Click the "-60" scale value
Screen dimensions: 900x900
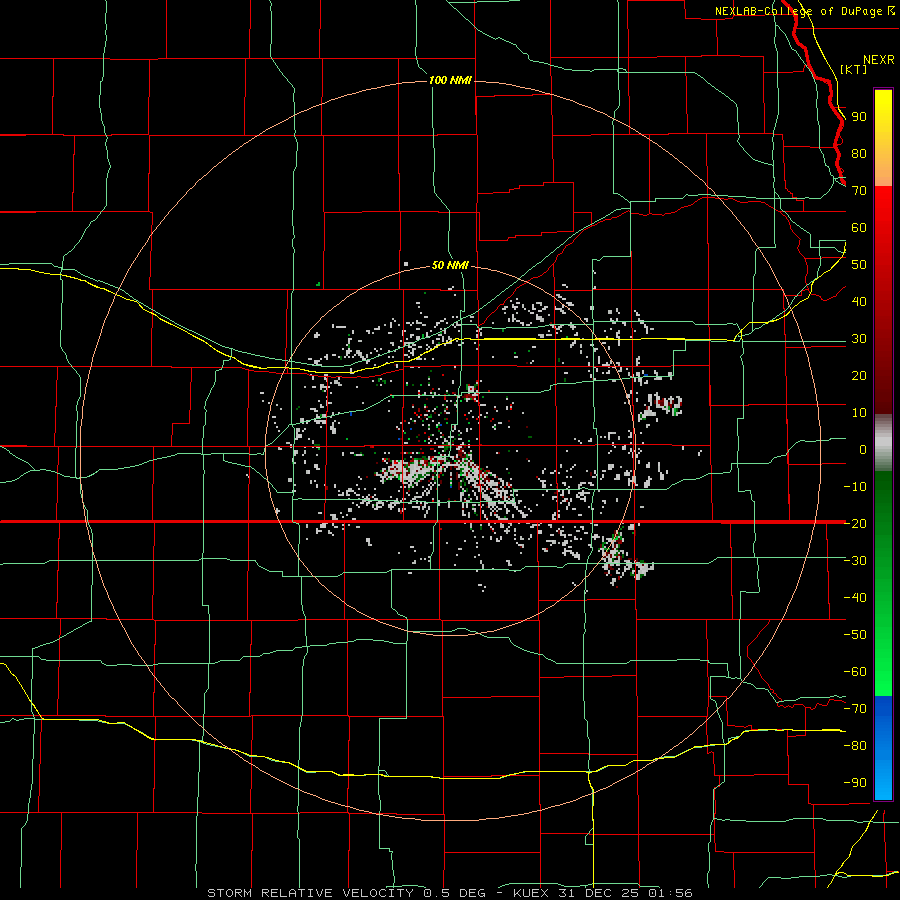click(x=855, y=672)
